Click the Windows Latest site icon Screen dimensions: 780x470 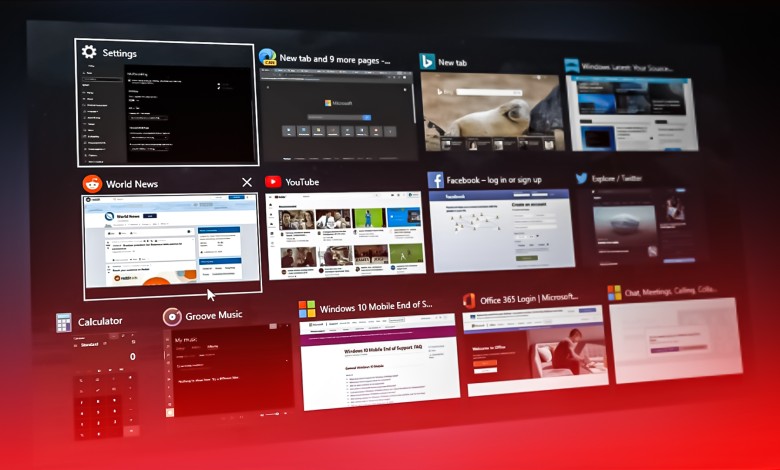(572, 66)
